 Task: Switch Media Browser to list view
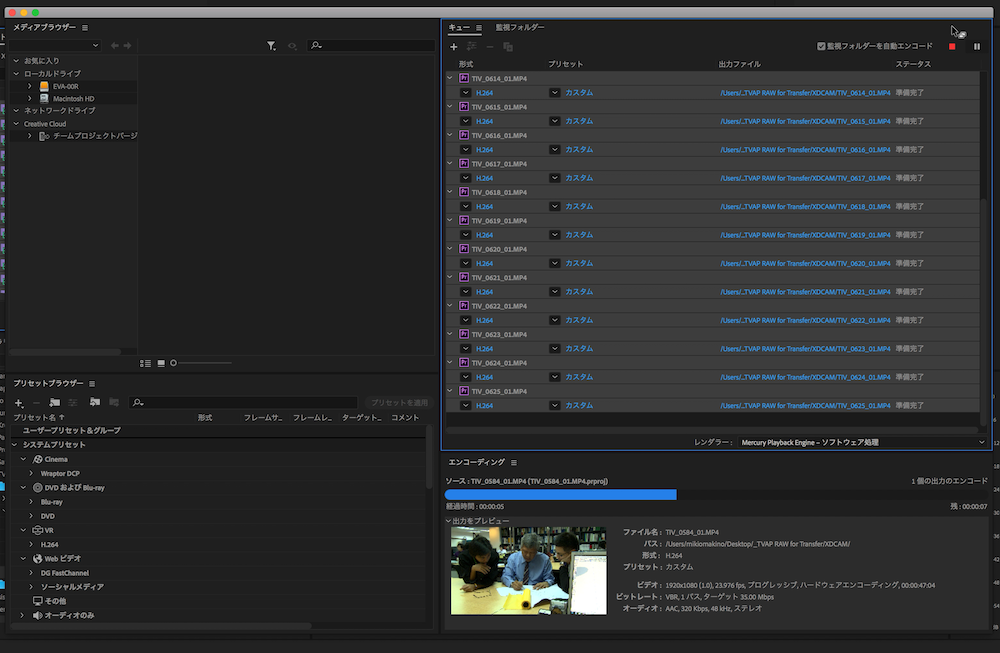pos(146,362)
